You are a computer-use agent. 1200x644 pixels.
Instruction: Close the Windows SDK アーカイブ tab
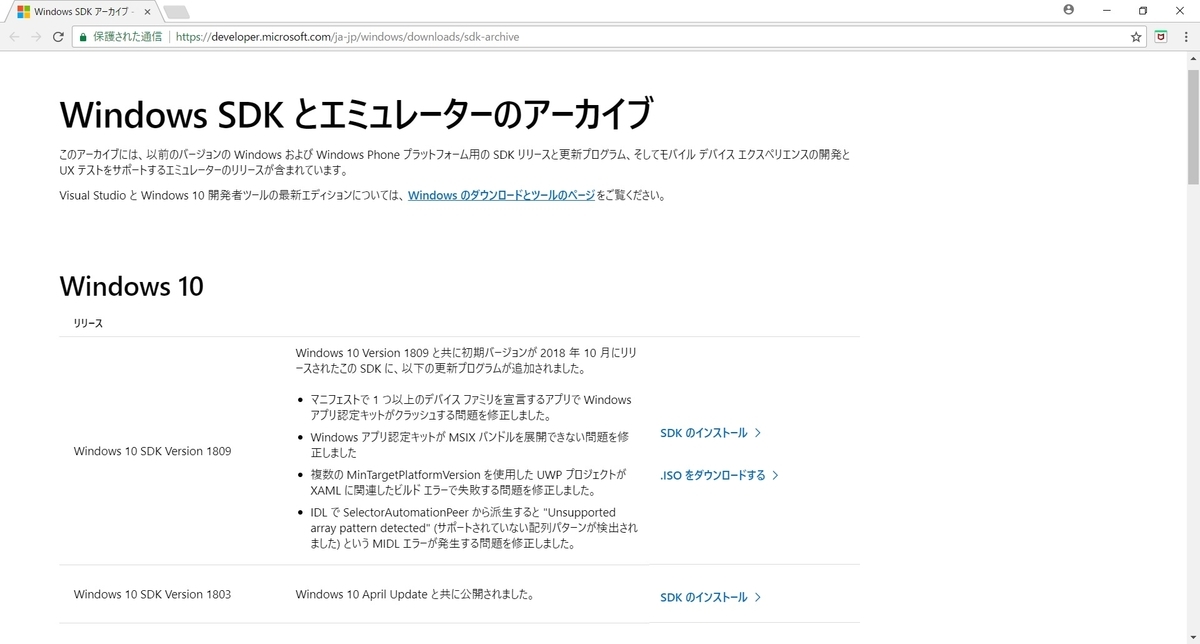pyautogui.click(x=148, y=12)
